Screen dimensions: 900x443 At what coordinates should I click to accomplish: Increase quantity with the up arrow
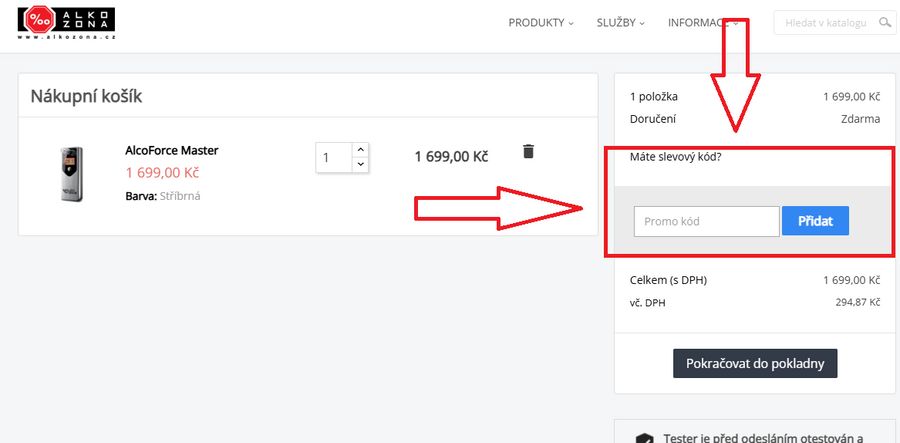[360, 150]
